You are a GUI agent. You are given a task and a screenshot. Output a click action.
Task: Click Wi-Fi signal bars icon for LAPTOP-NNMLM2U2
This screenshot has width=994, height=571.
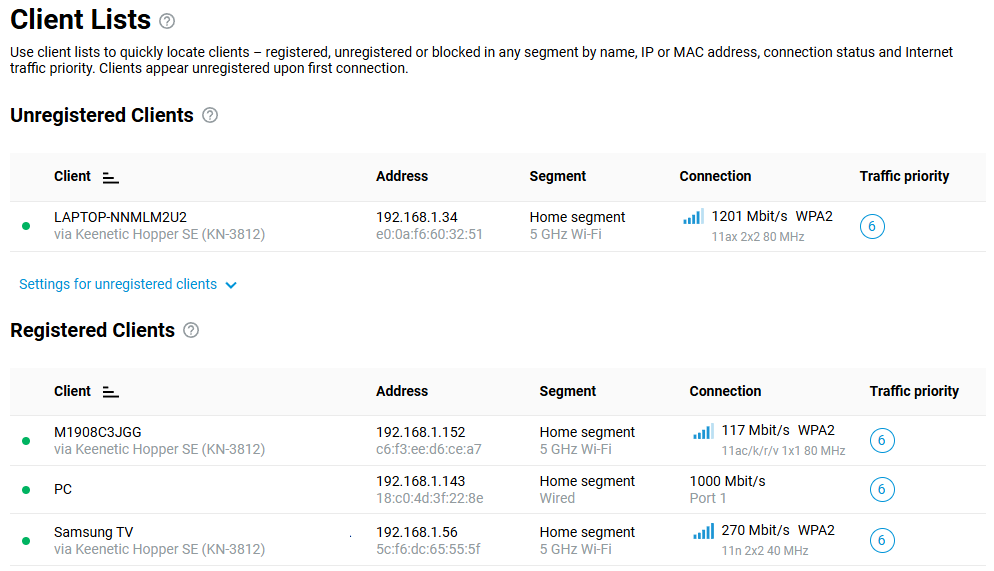click(693, 217)
